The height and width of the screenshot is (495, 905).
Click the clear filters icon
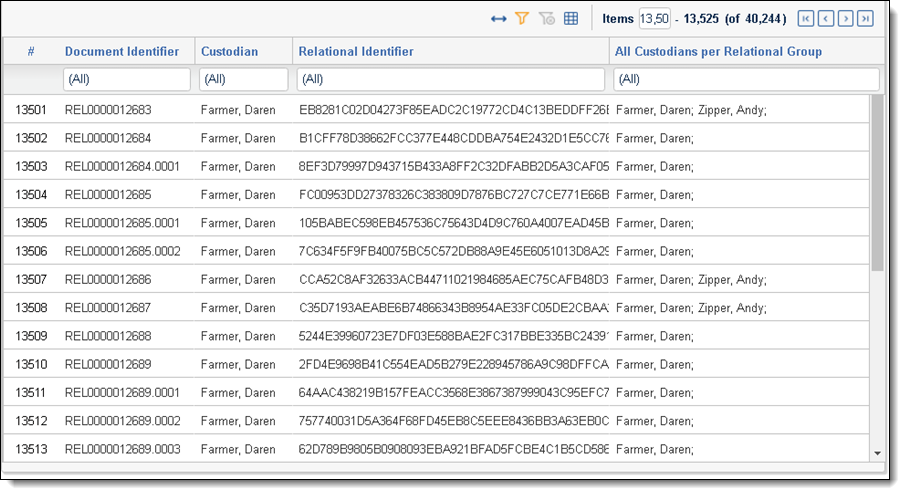point(546,19)
